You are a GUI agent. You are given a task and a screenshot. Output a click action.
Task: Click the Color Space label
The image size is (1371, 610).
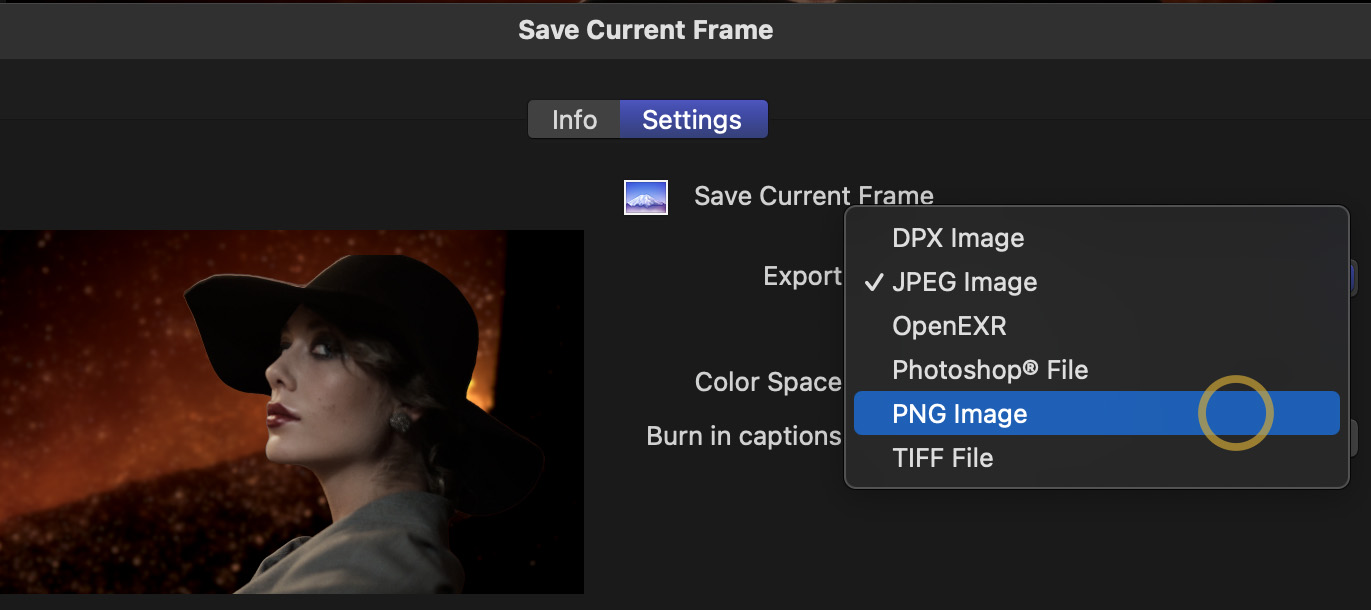click(x=768, y=382)
